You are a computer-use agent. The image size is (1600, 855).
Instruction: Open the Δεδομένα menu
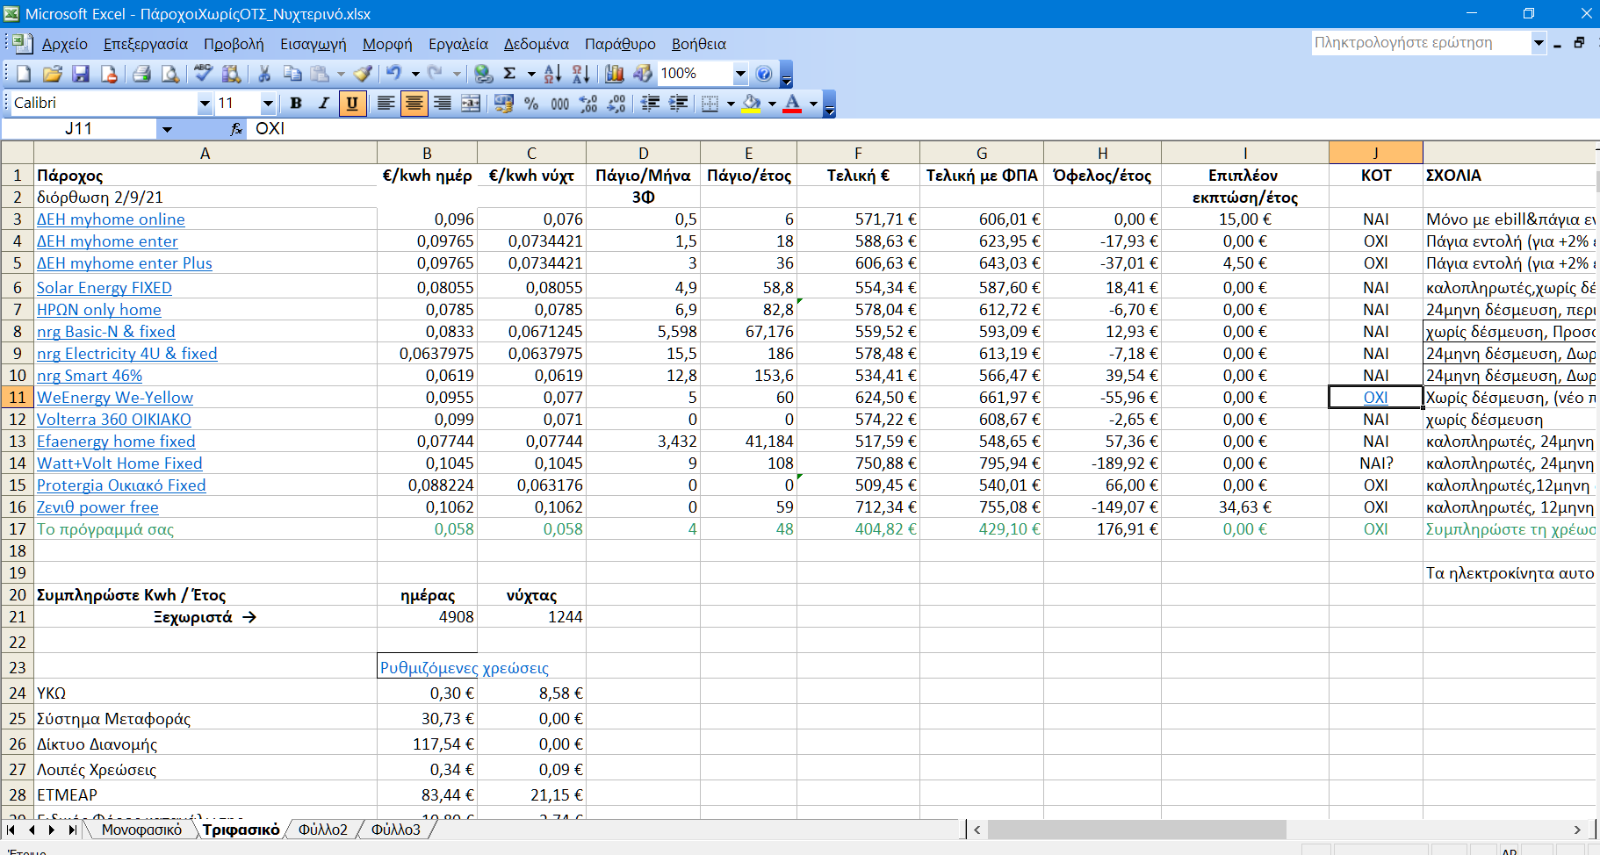point(536,44)
